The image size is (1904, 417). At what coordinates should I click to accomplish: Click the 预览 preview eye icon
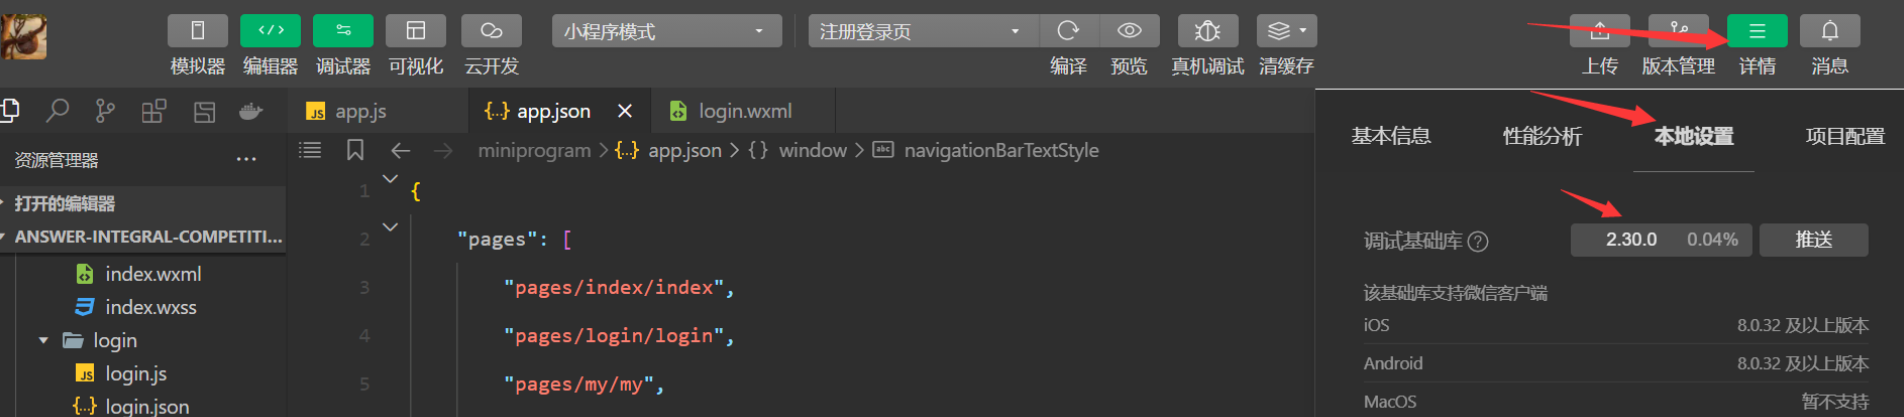[x=1129, y=31]
